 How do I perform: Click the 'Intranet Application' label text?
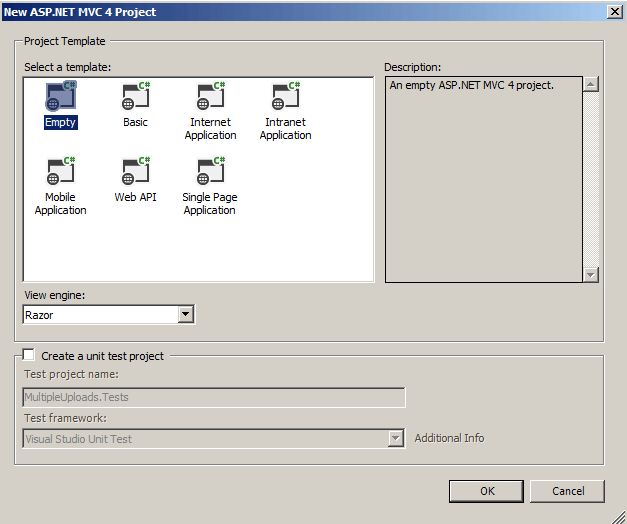[286, 128]
